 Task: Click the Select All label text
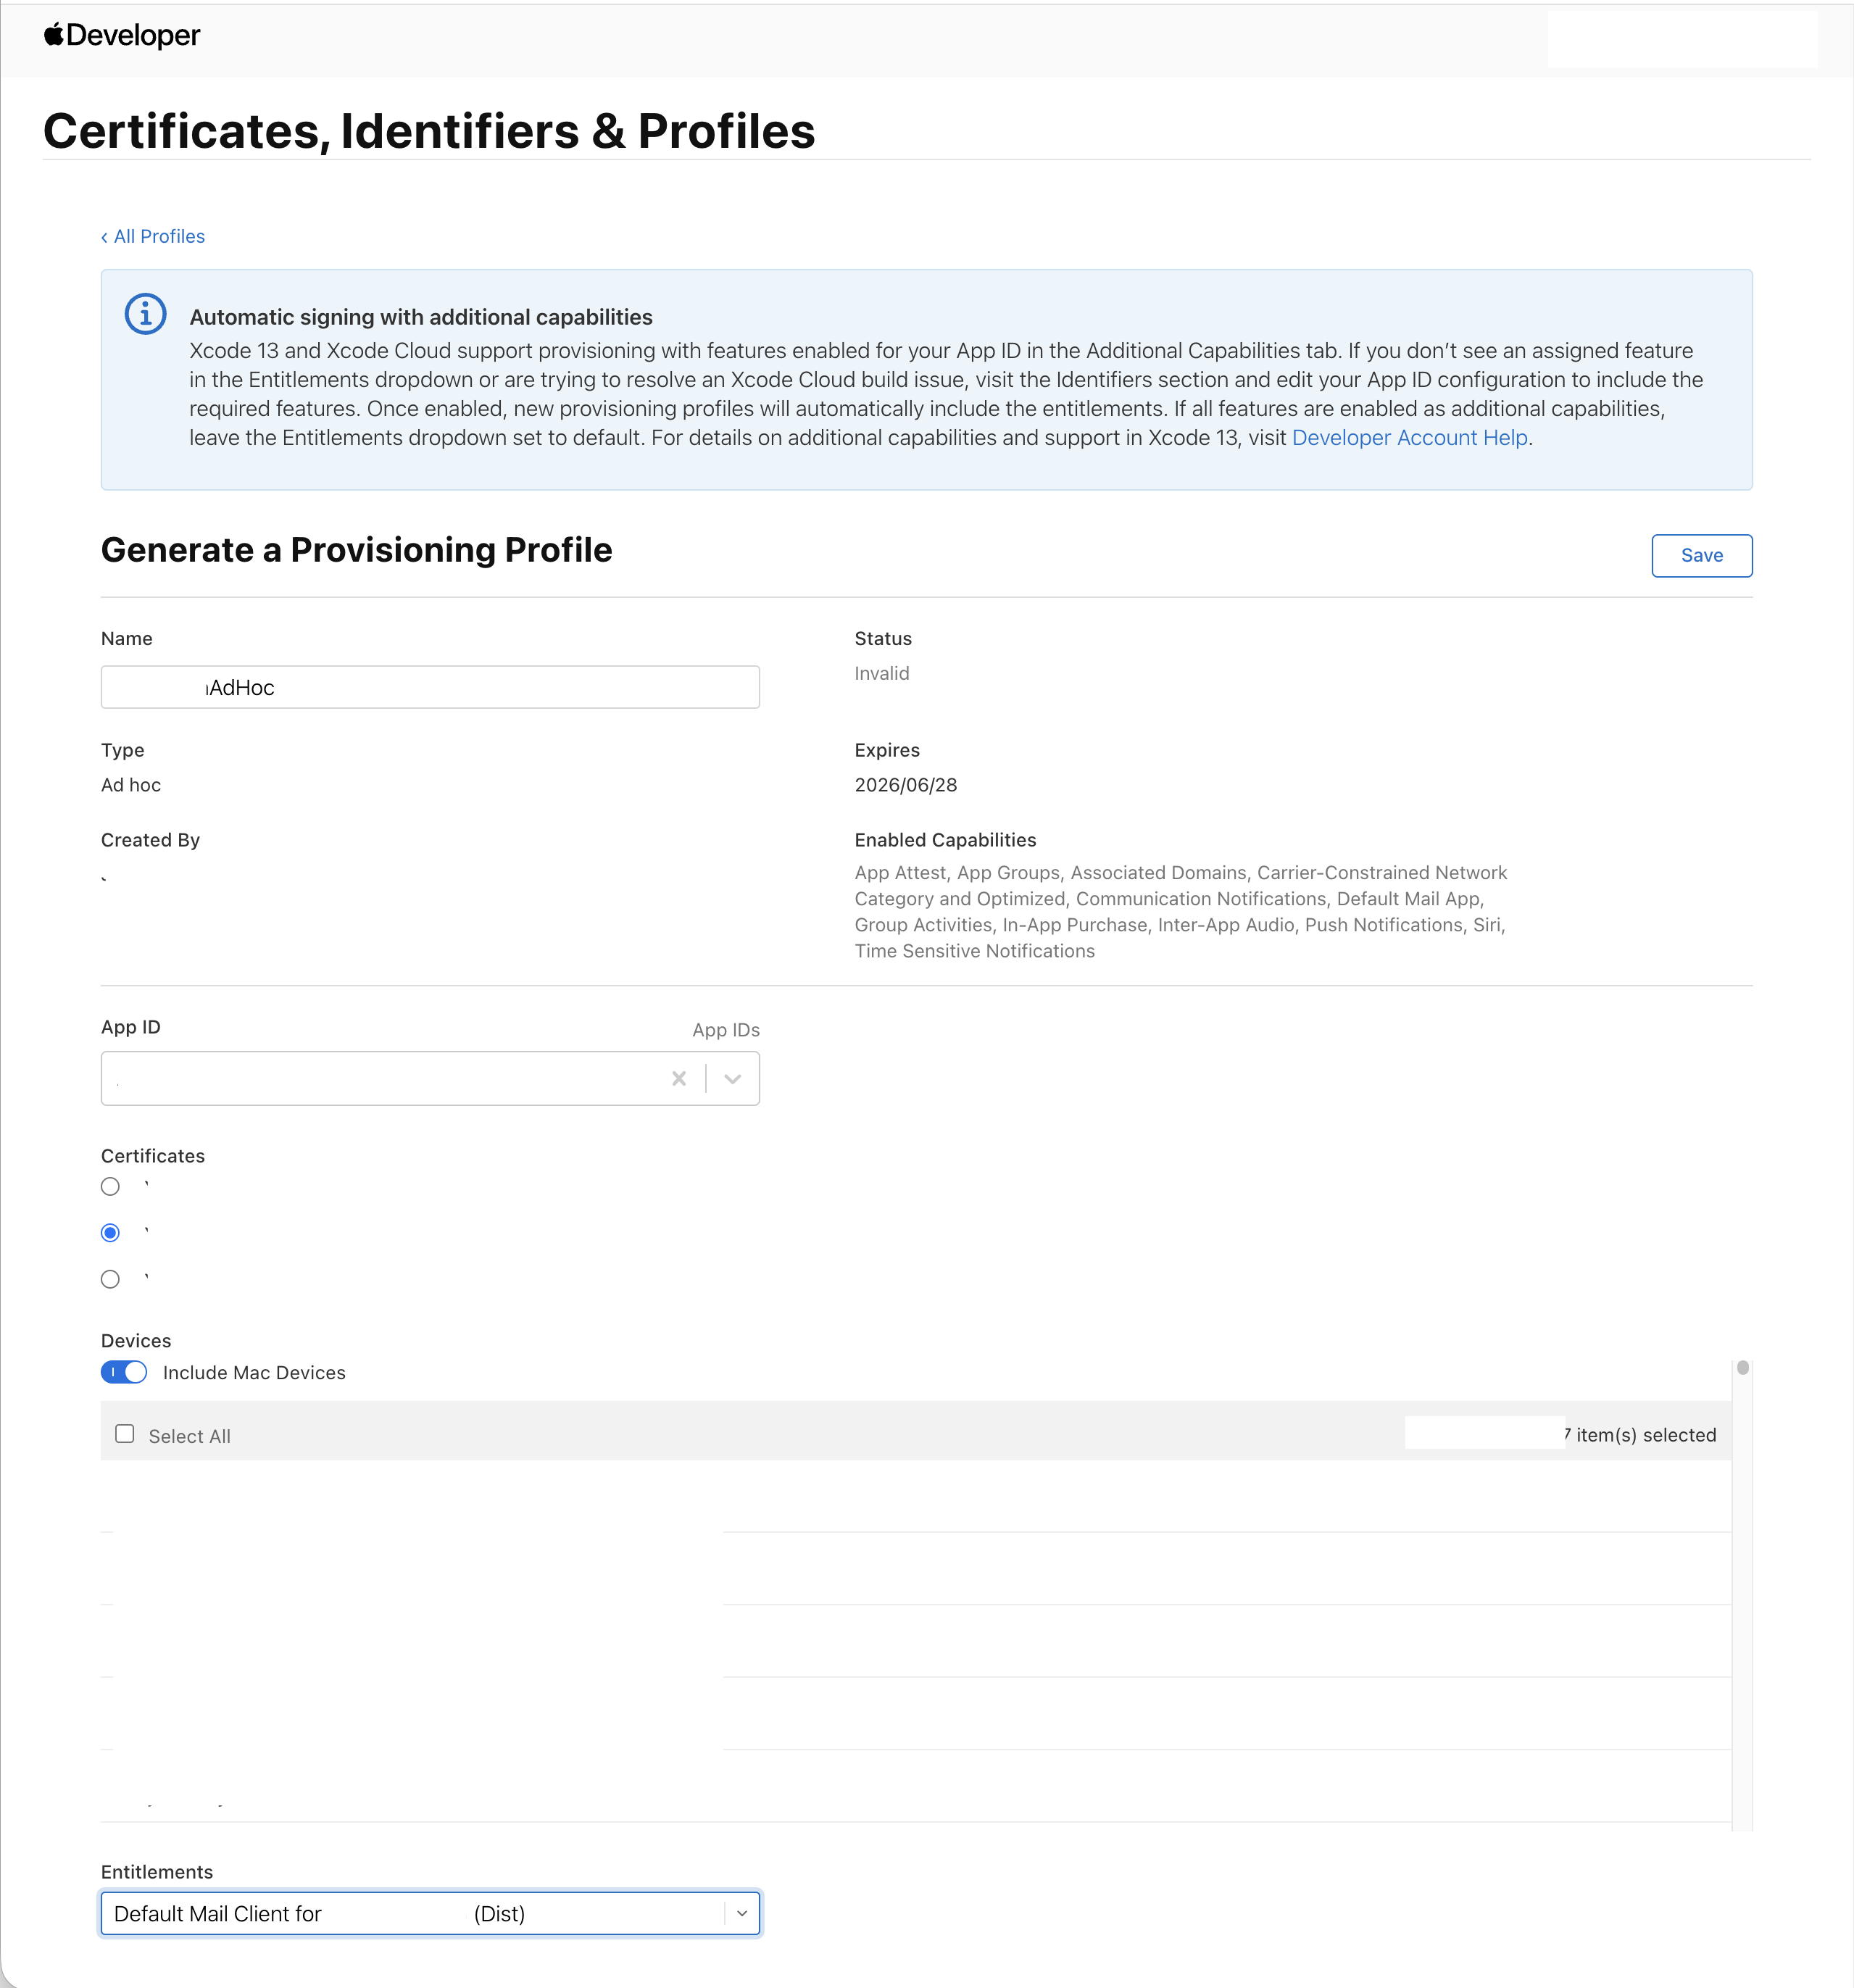click(x=190, y=1436)
